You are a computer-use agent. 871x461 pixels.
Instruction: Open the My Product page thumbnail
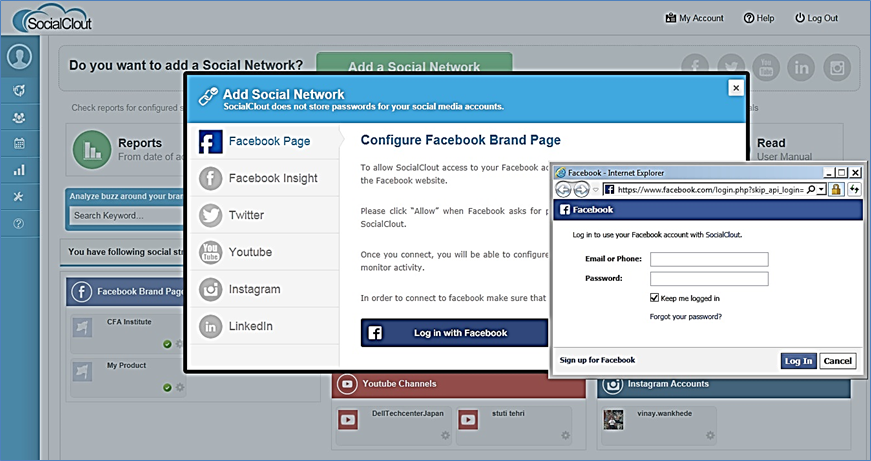tap(82, 371)
